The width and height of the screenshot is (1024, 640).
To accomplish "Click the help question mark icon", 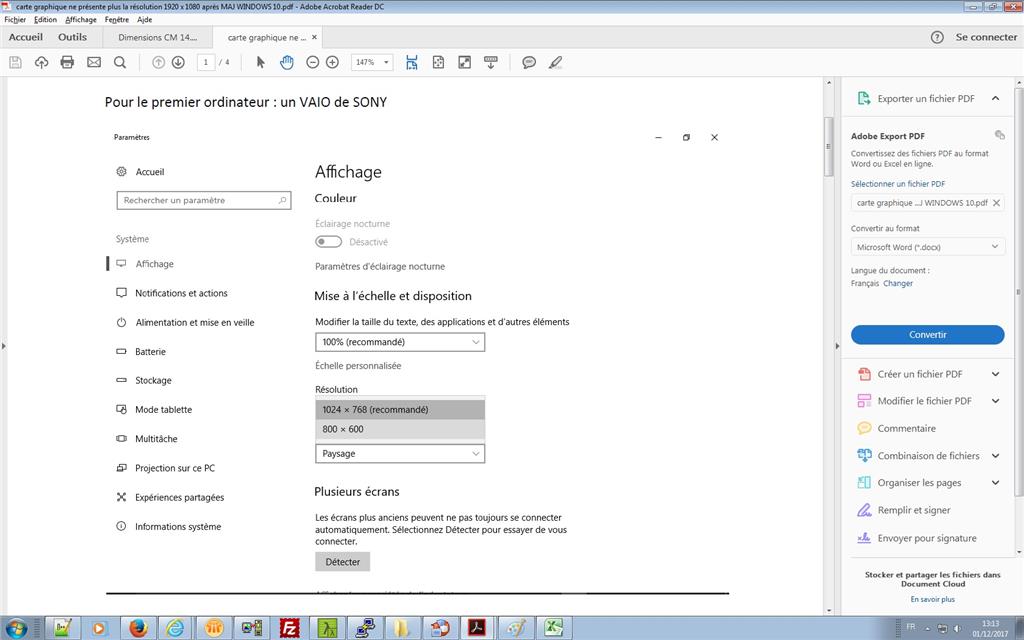I will coord(937,37).
